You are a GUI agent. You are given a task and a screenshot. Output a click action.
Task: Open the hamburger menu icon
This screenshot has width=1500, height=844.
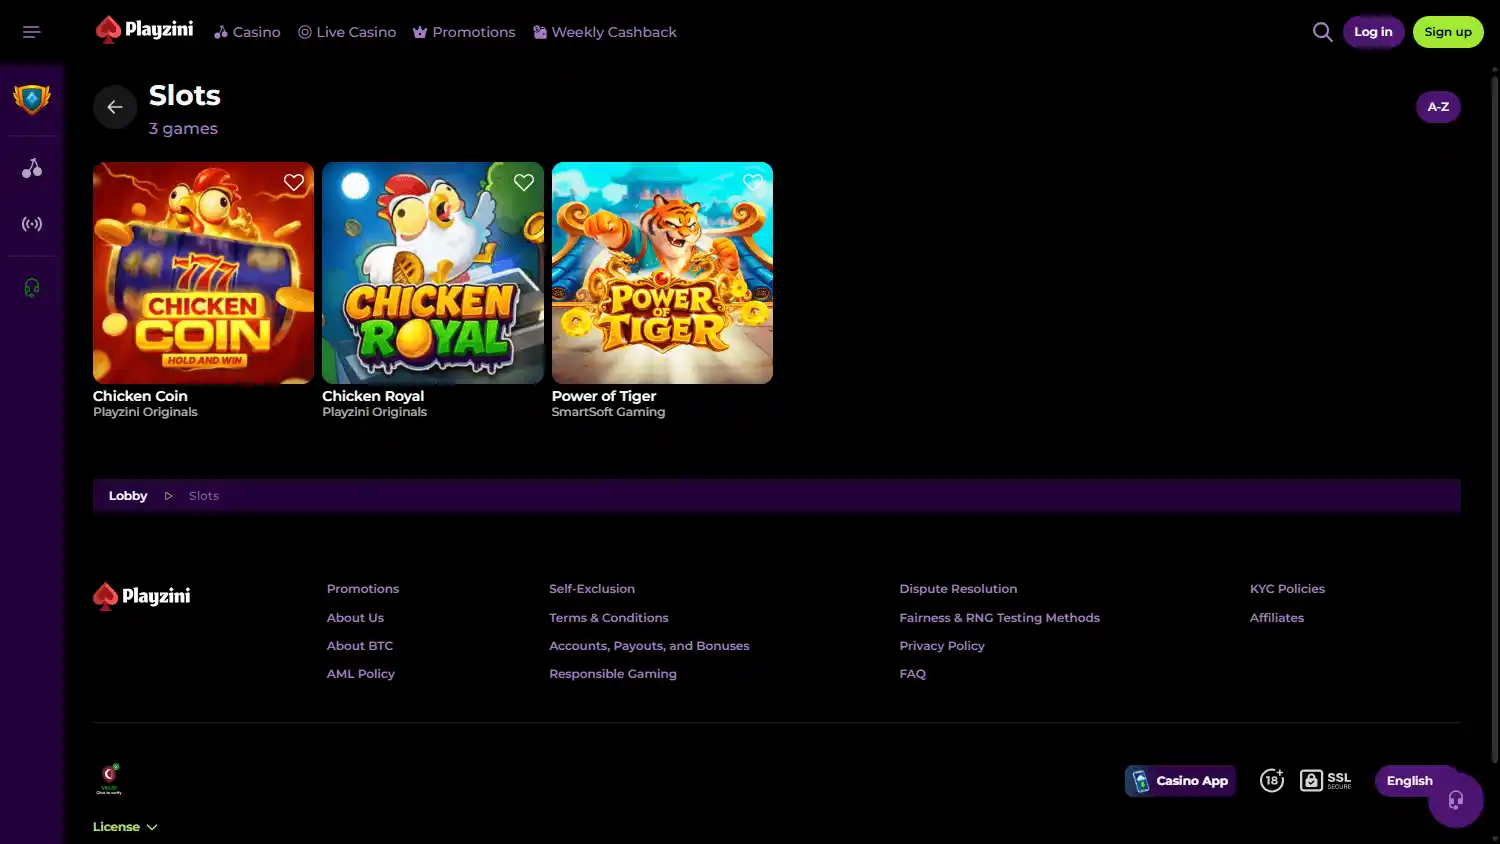click(32, 32)
